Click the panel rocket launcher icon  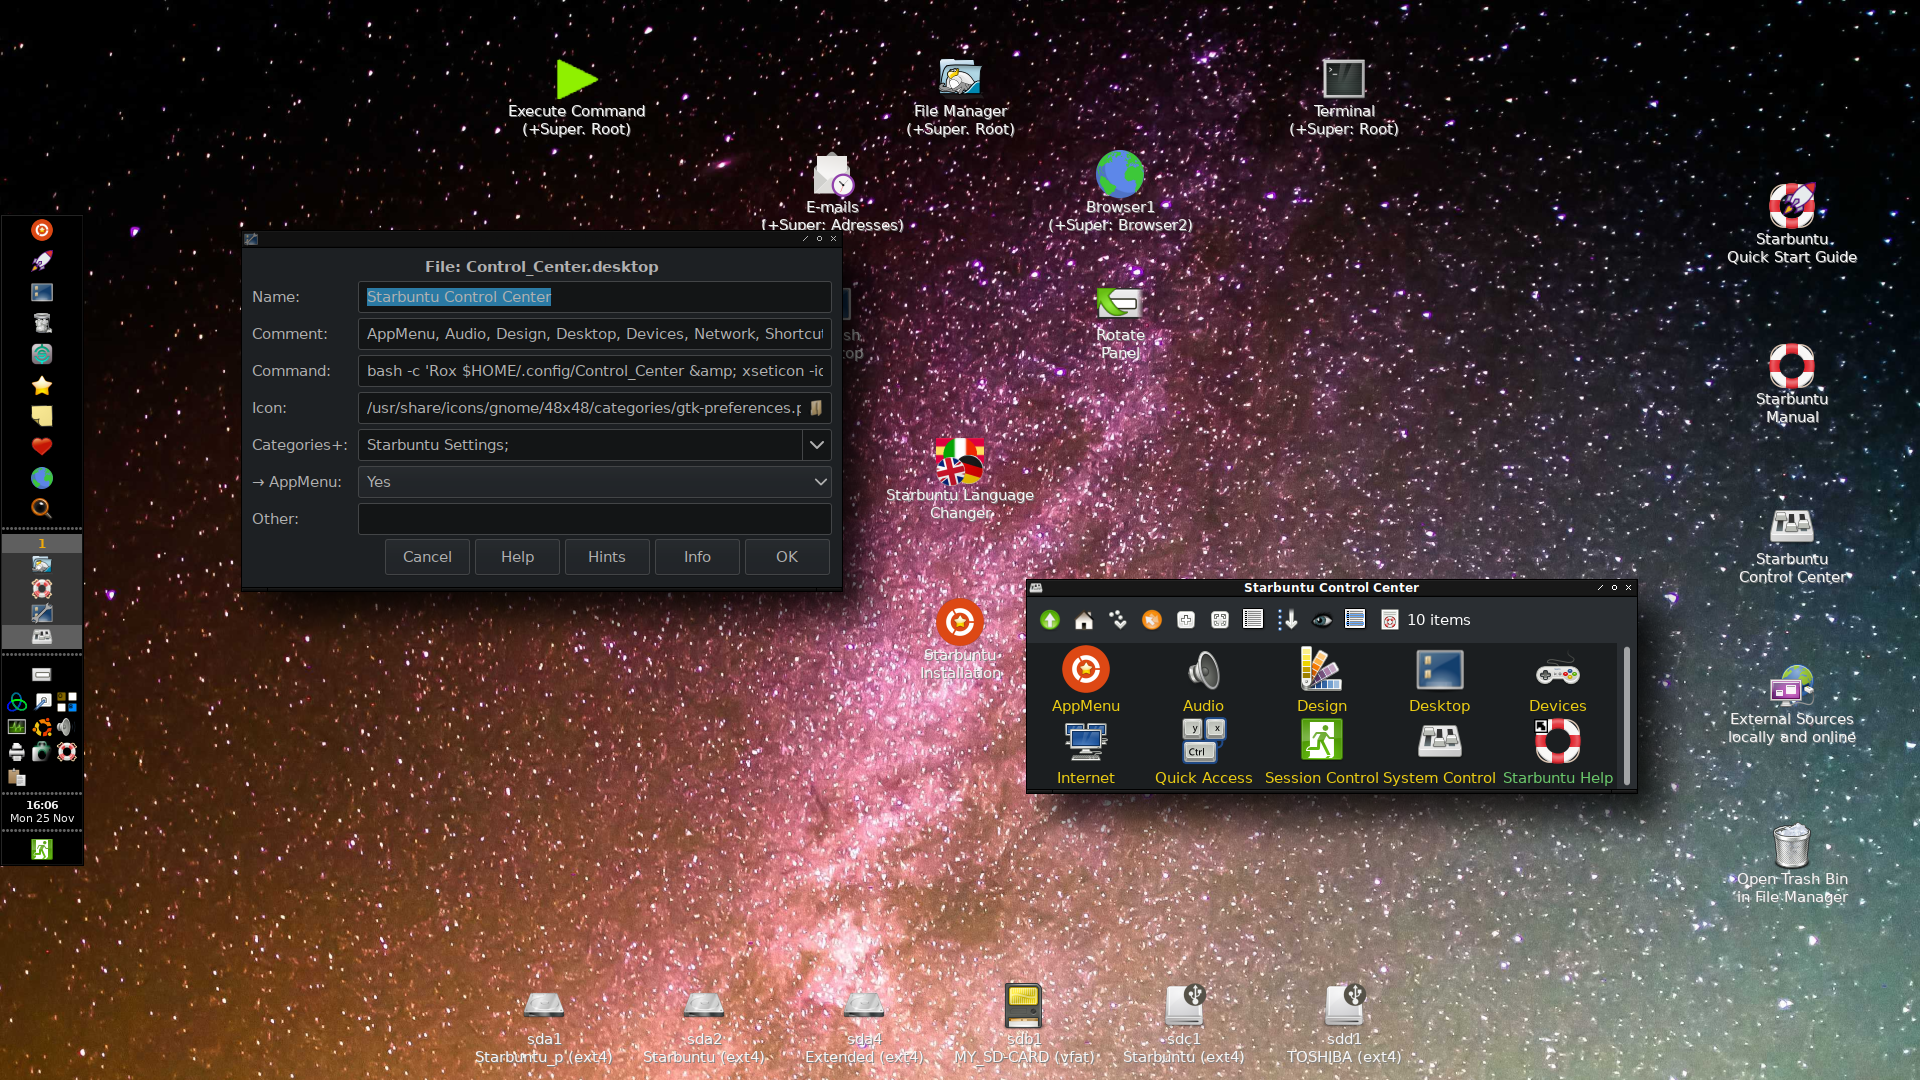tap(41, 261)
